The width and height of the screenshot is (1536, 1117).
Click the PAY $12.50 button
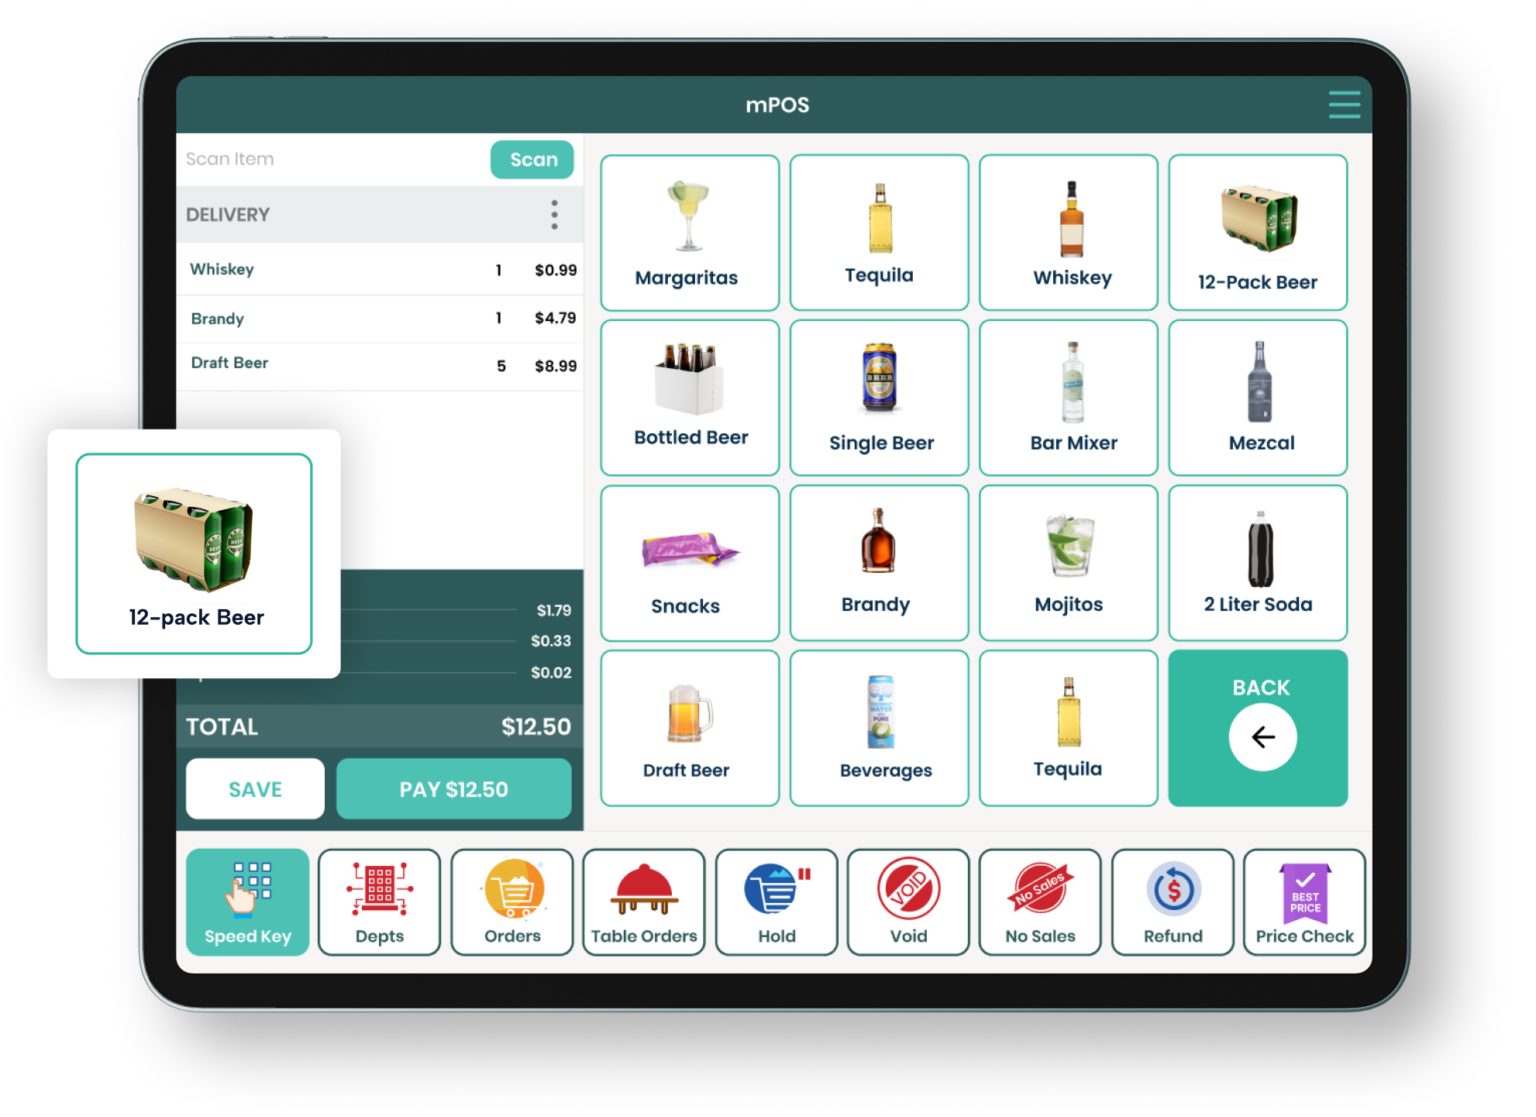coord(453,789)
